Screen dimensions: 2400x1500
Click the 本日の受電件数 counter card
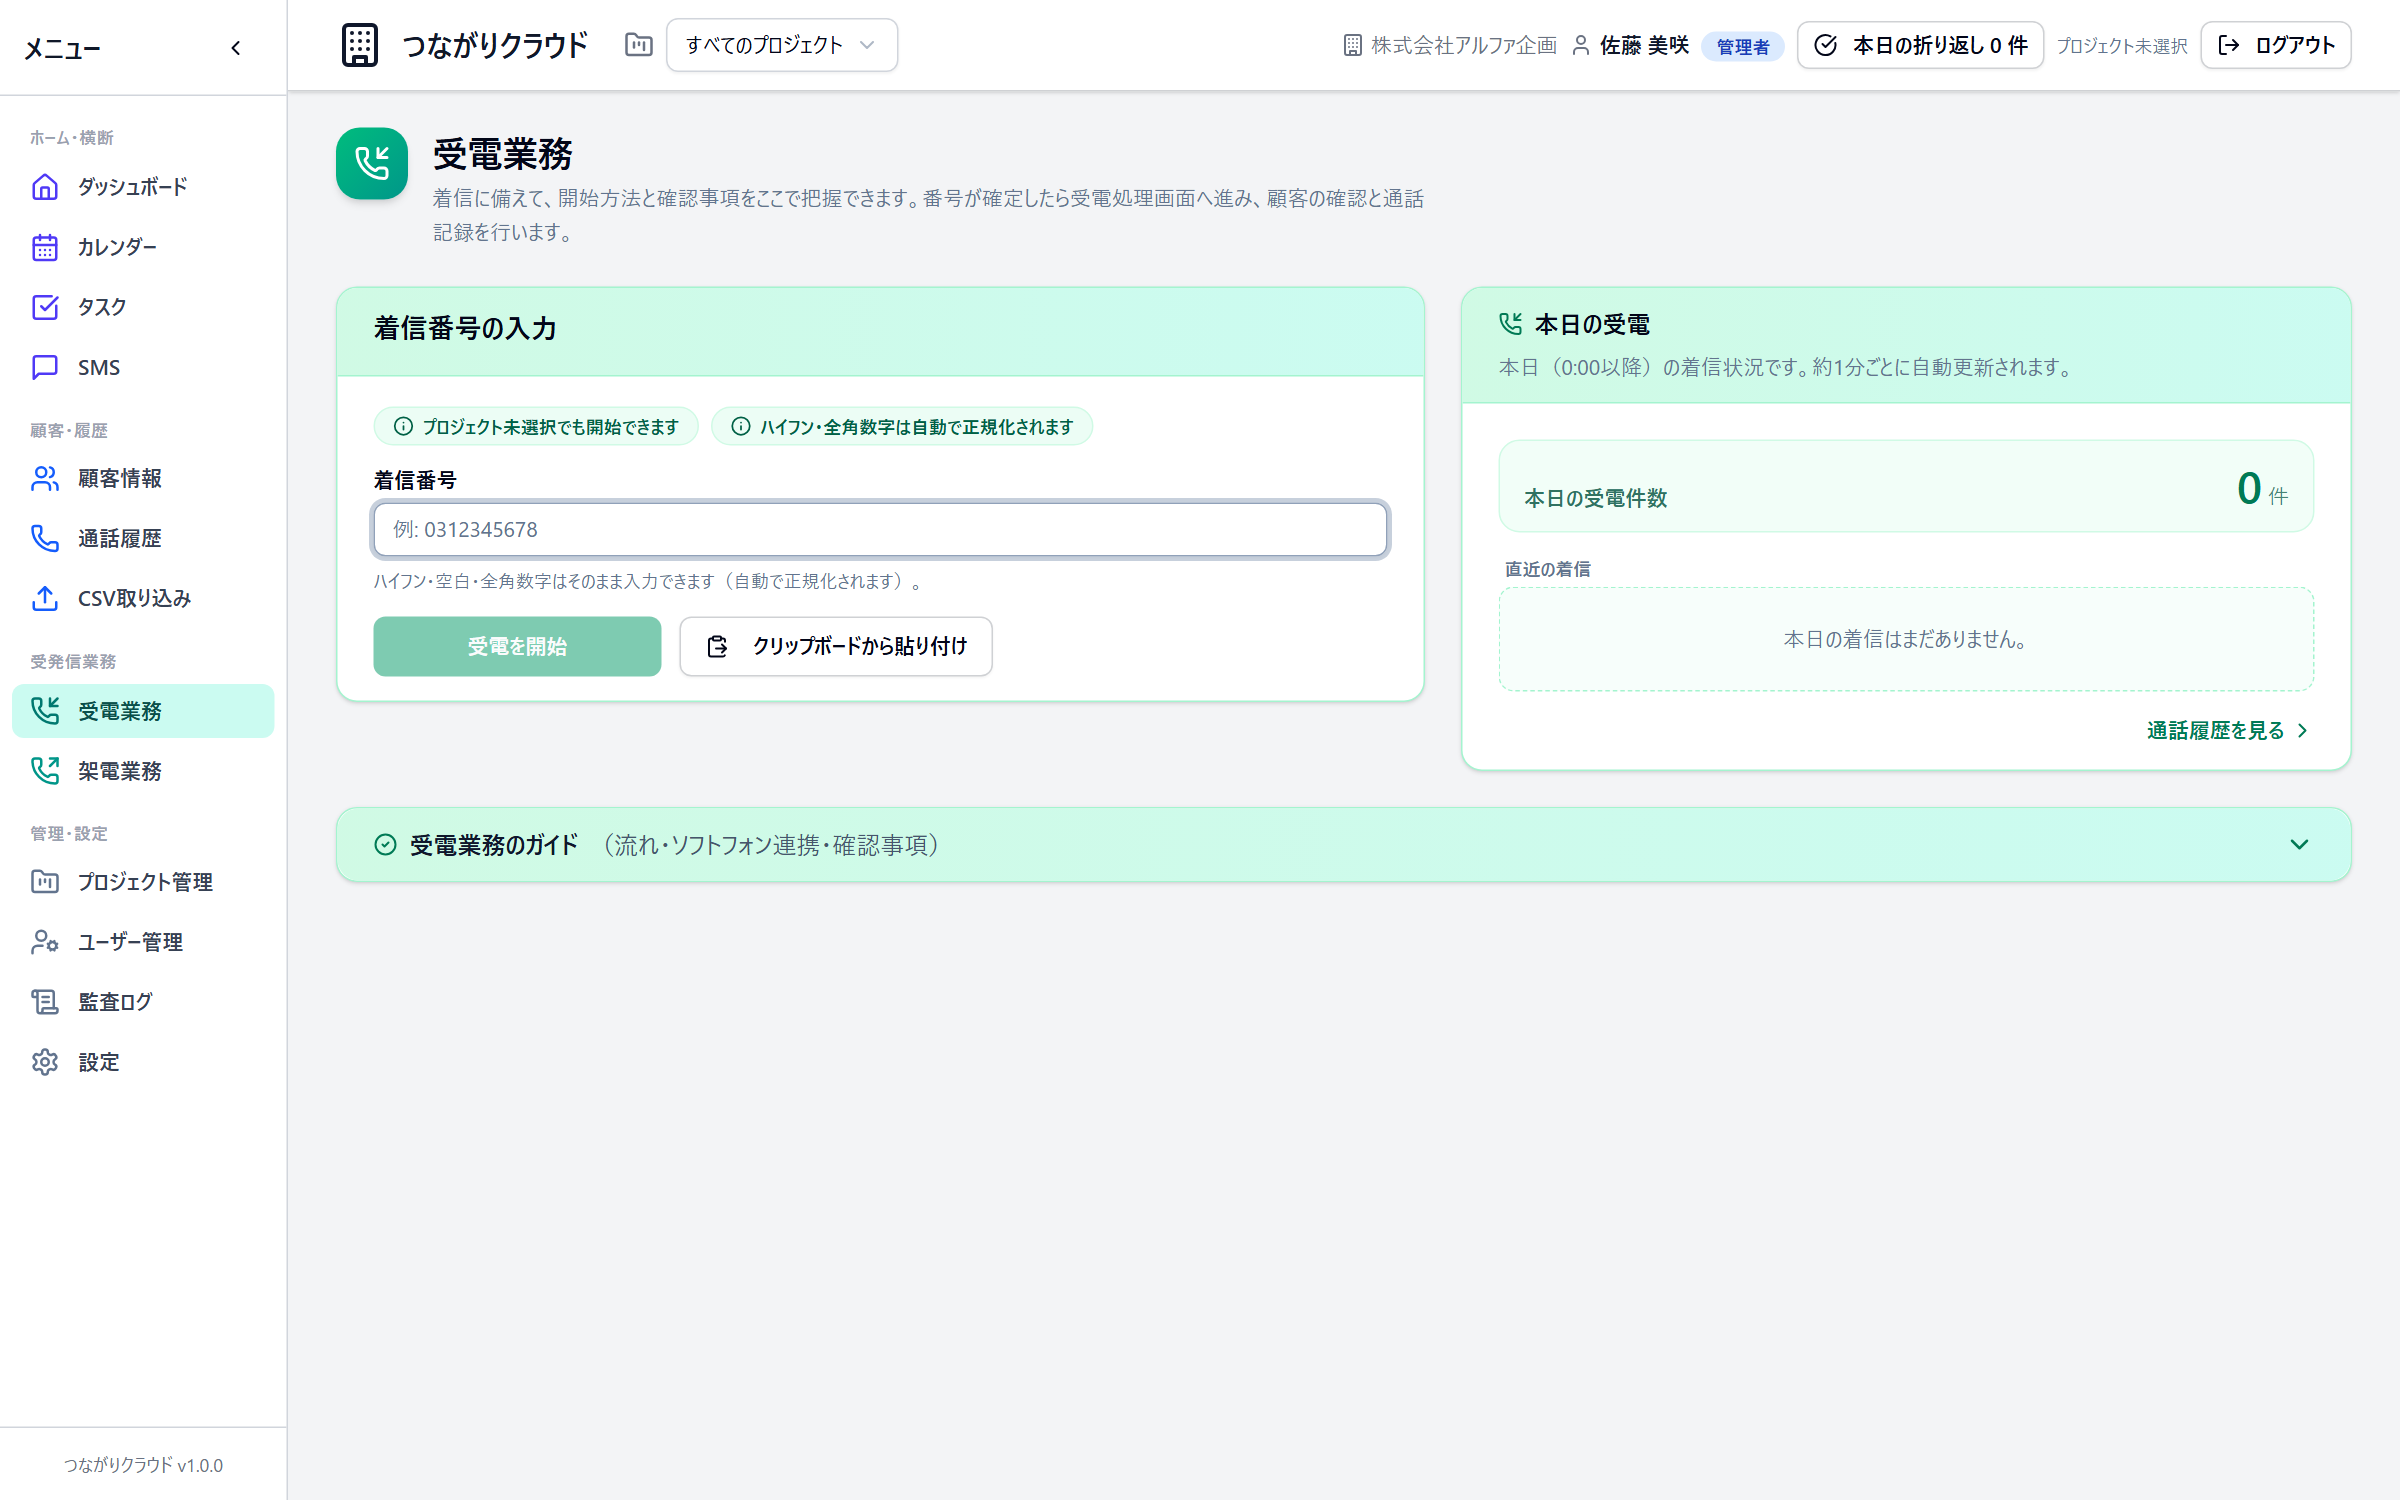1906,486
